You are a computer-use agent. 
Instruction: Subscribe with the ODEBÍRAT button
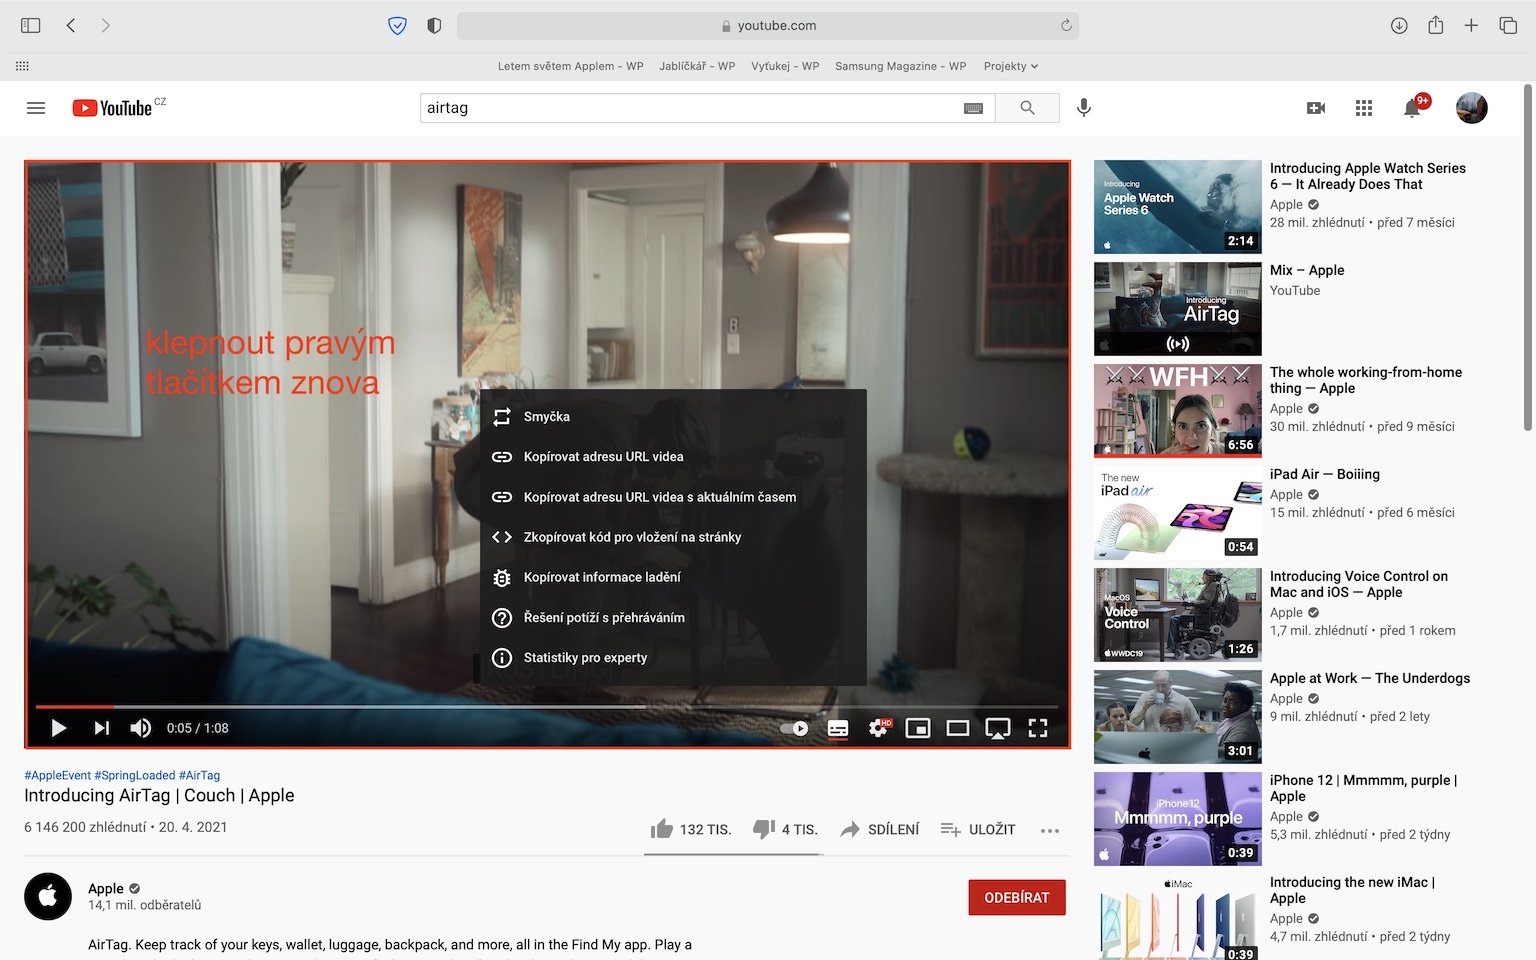tap(1017, 897)
